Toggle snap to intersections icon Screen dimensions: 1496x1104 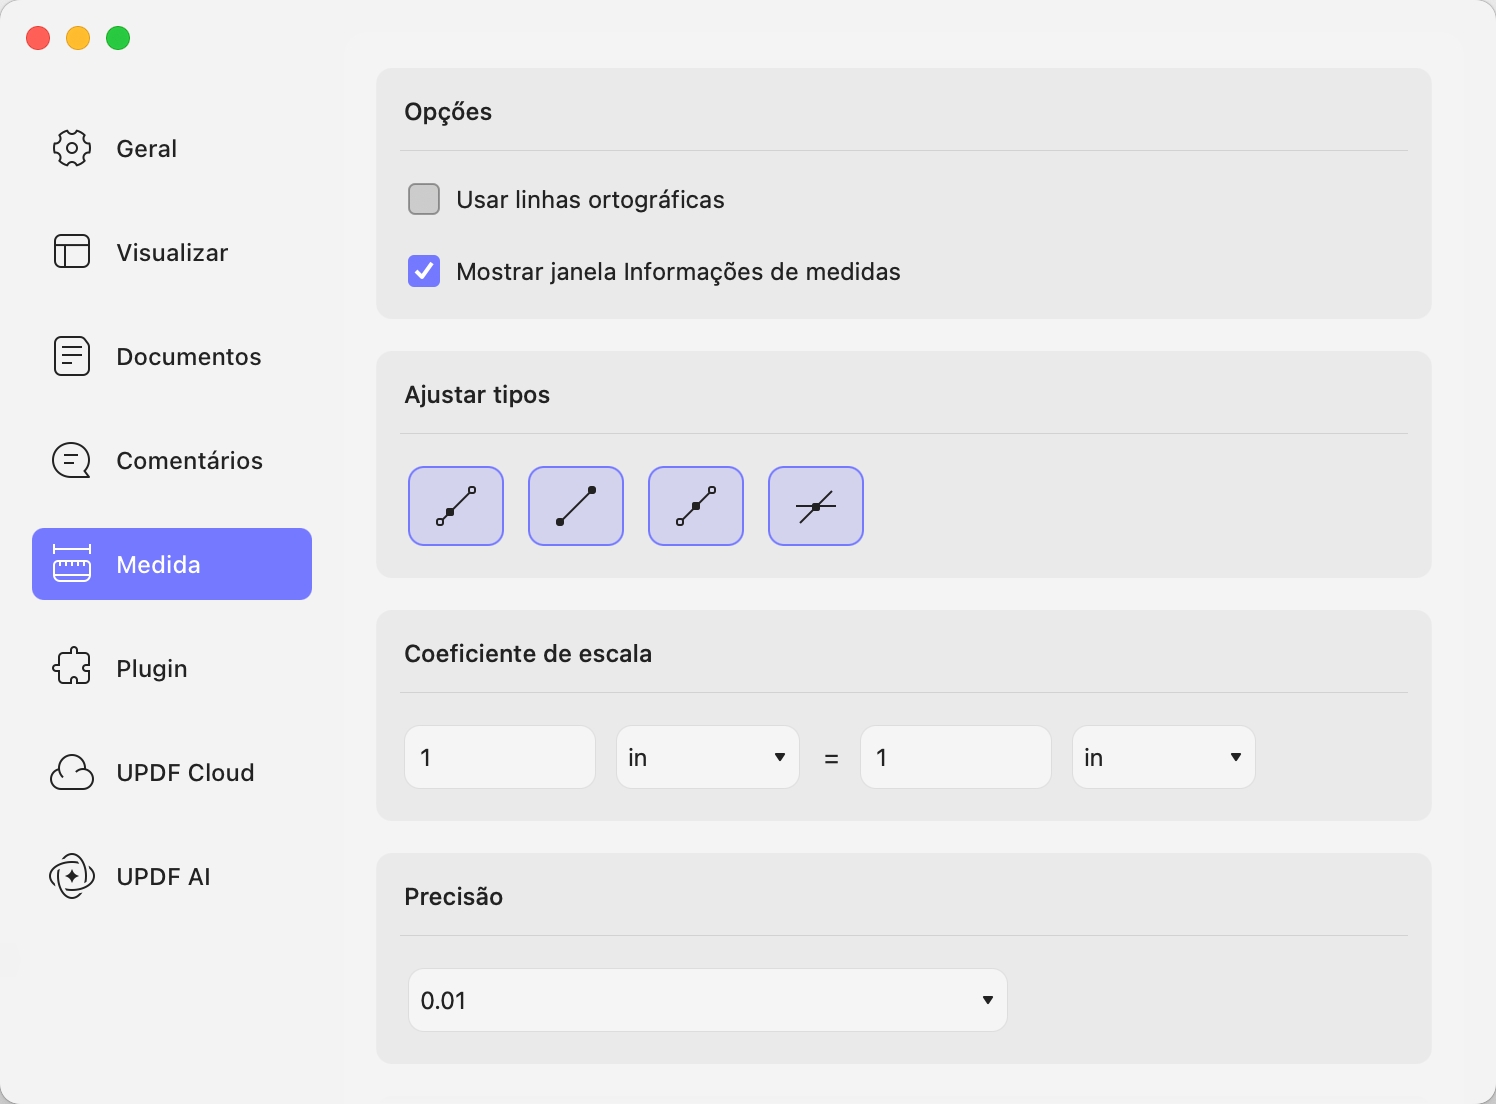point(816,506)
